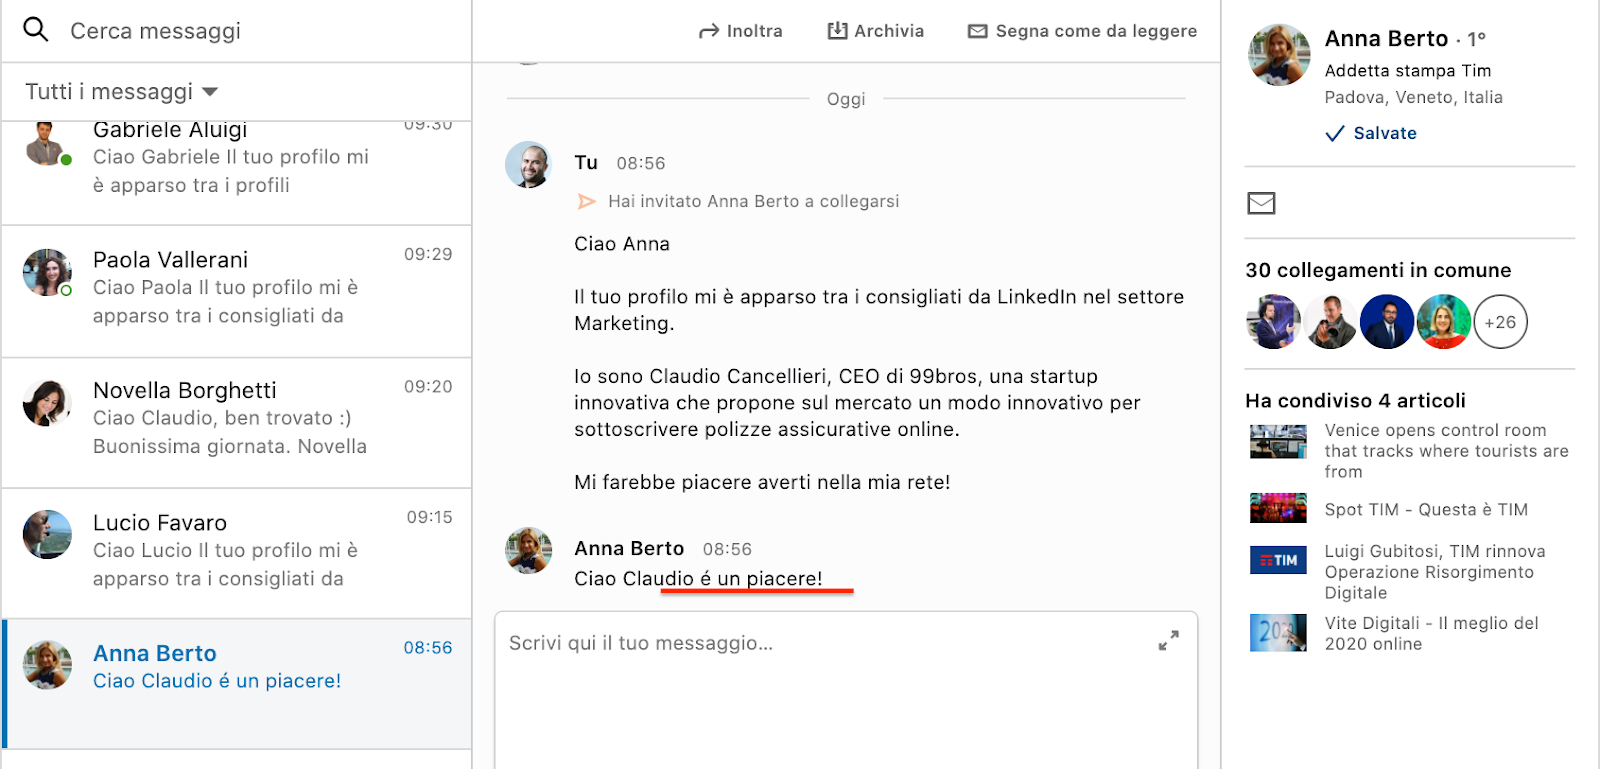
Task: Click the Venice control room article thumbnail
Action: pos(1278,441)
